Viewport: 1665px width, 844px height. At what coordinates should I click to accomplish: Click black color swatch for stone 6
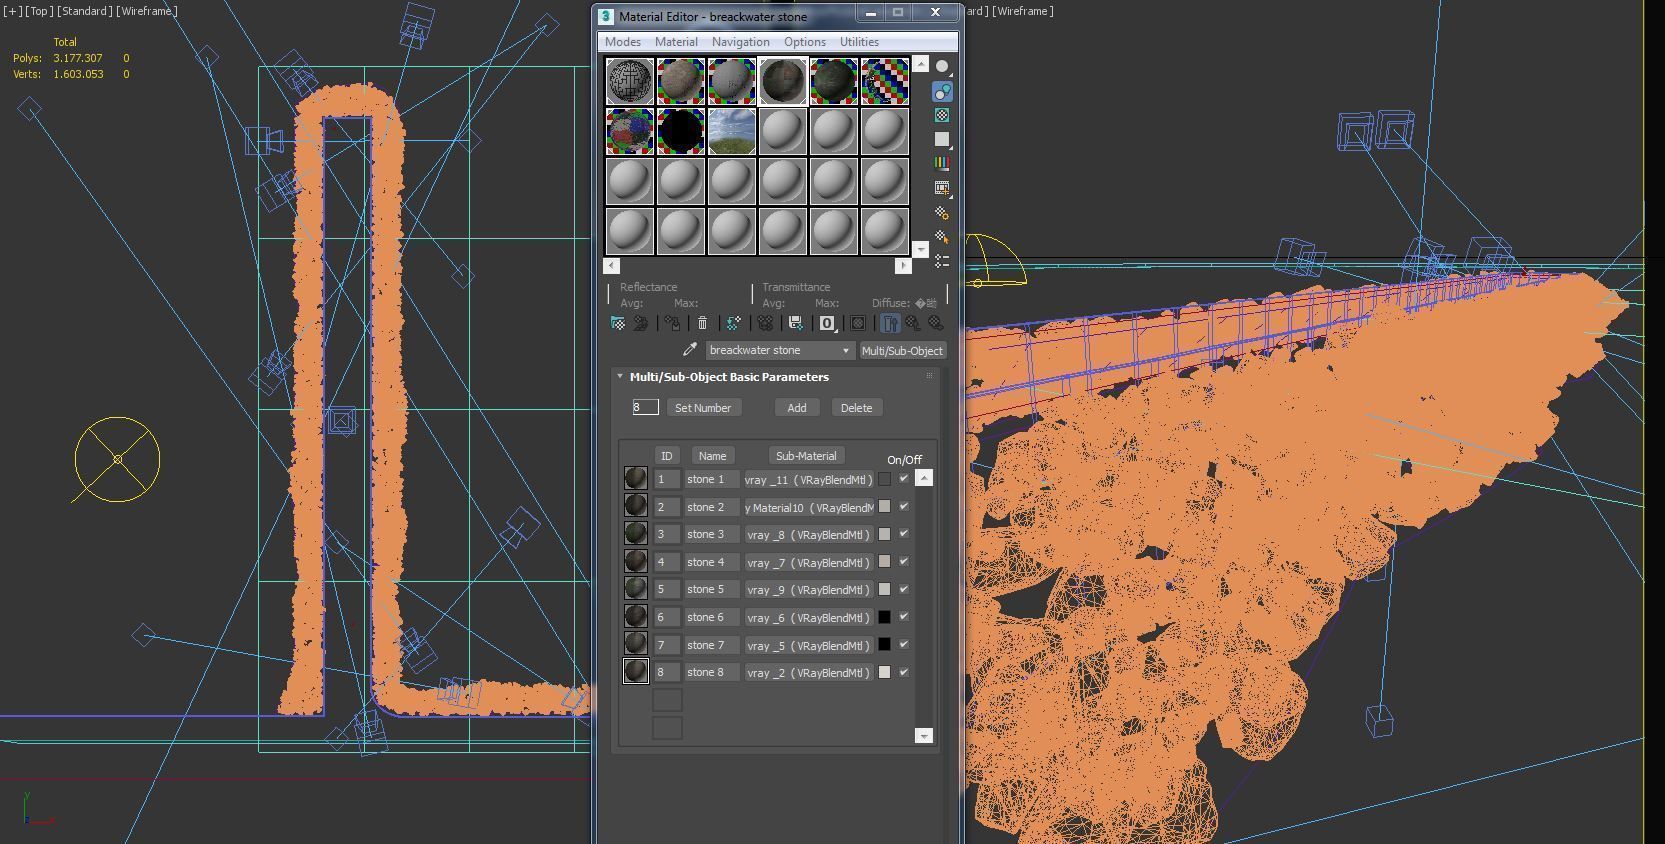(884, 617)
